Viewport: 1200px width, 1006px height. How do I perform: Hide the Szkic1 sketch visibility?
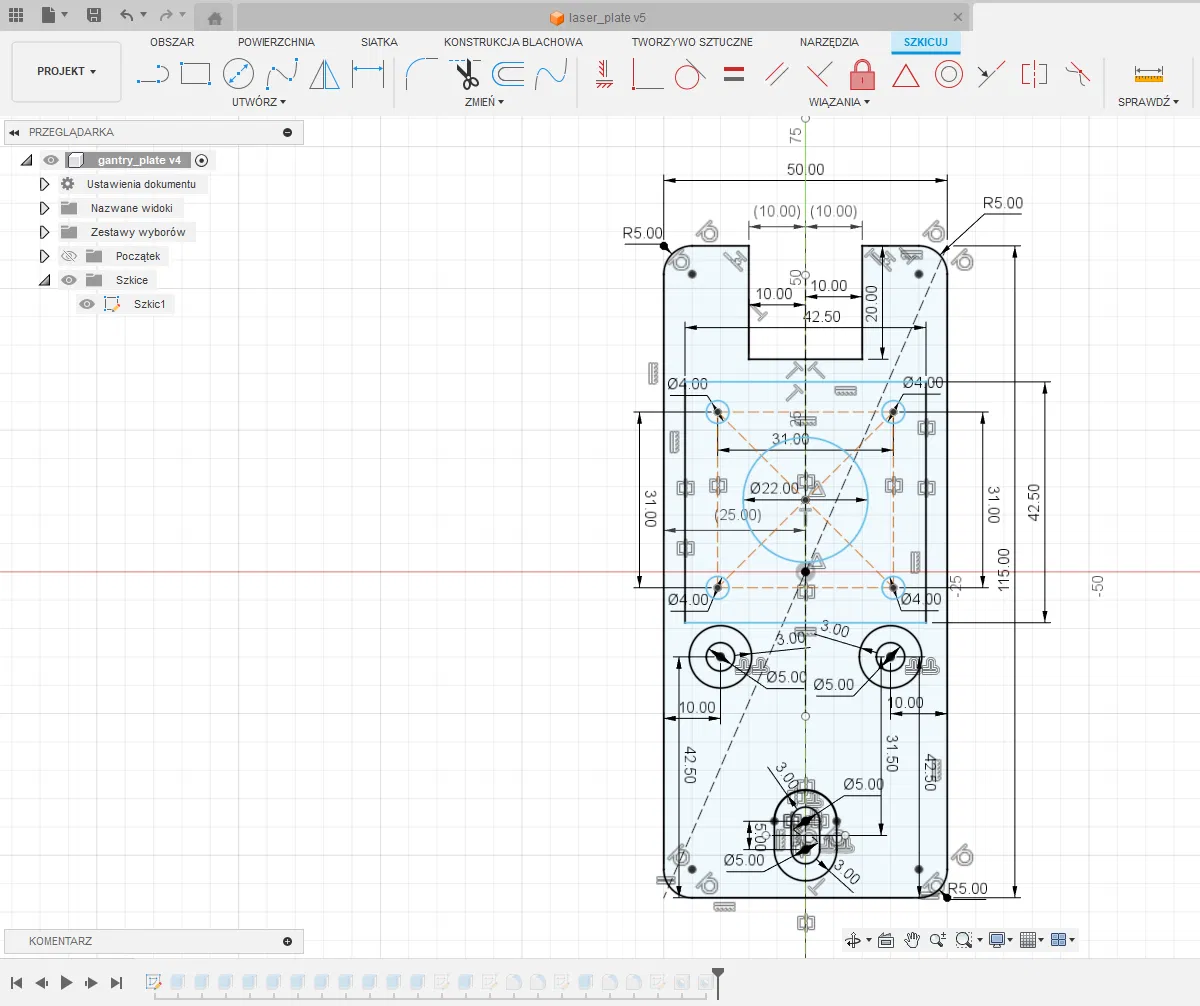(x=88, y=304)
